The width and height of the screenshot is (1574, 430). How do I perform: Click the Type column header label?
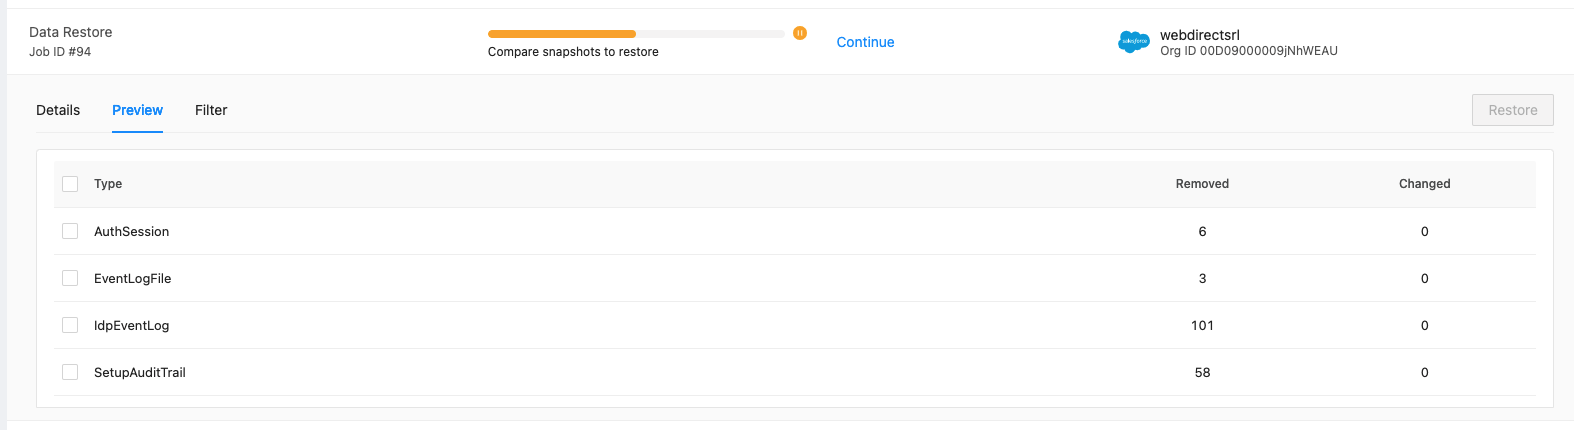(x=108, y=184)
